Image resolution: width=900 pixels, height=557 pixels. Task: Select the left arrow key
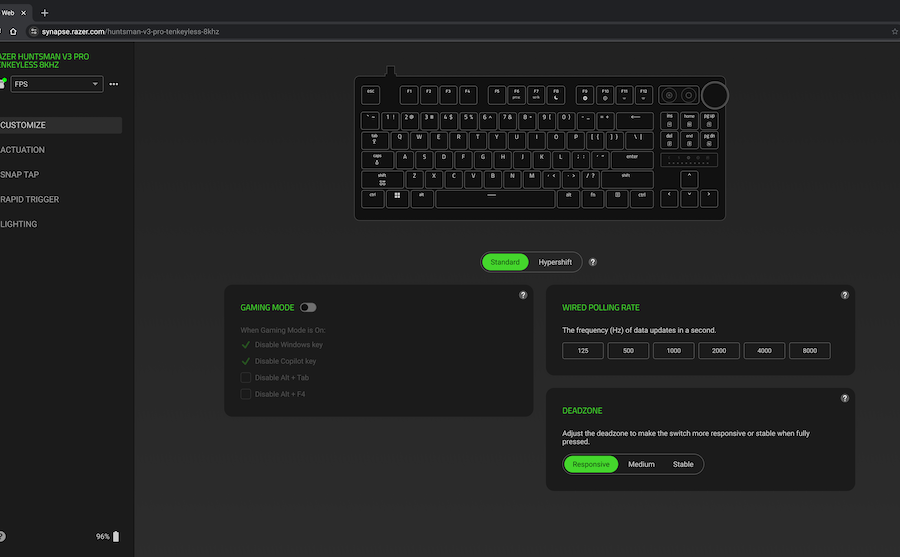(x=669, y=199)
